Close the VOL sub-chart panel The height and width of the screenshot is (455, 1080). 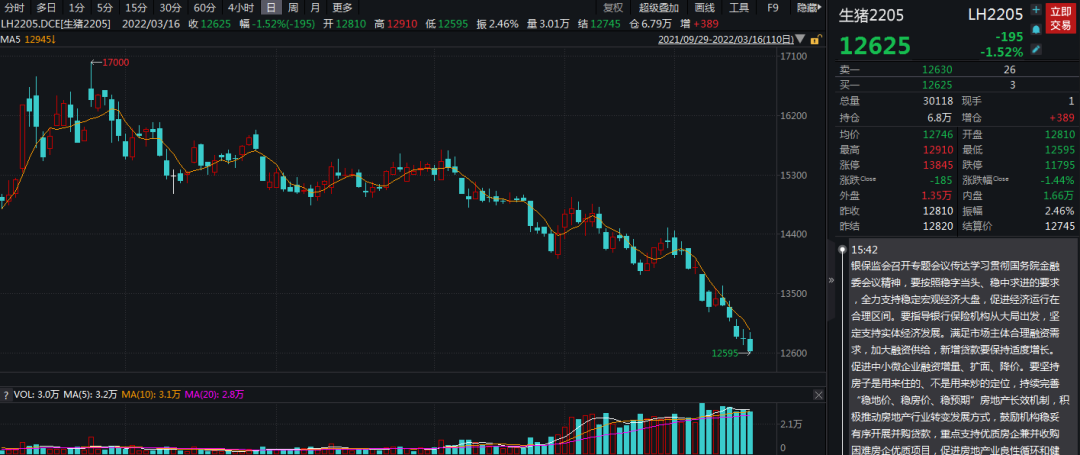tap(818, 395)
